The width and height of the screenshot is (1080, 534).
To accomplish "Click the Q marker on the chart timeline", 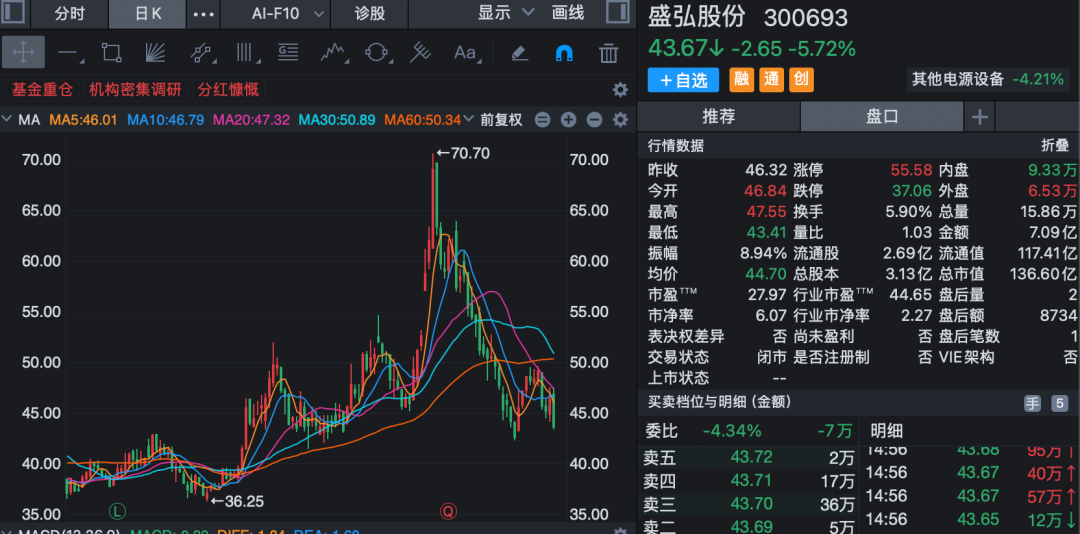I will [x=448, y=511].
